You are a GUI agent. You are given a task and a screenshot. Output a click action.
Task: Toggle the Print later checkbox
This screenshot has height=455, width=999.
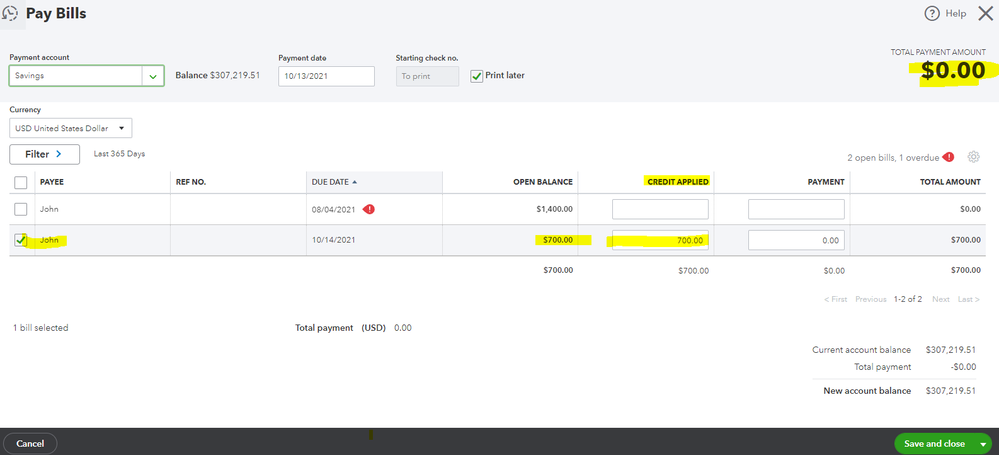pos(476,76)
